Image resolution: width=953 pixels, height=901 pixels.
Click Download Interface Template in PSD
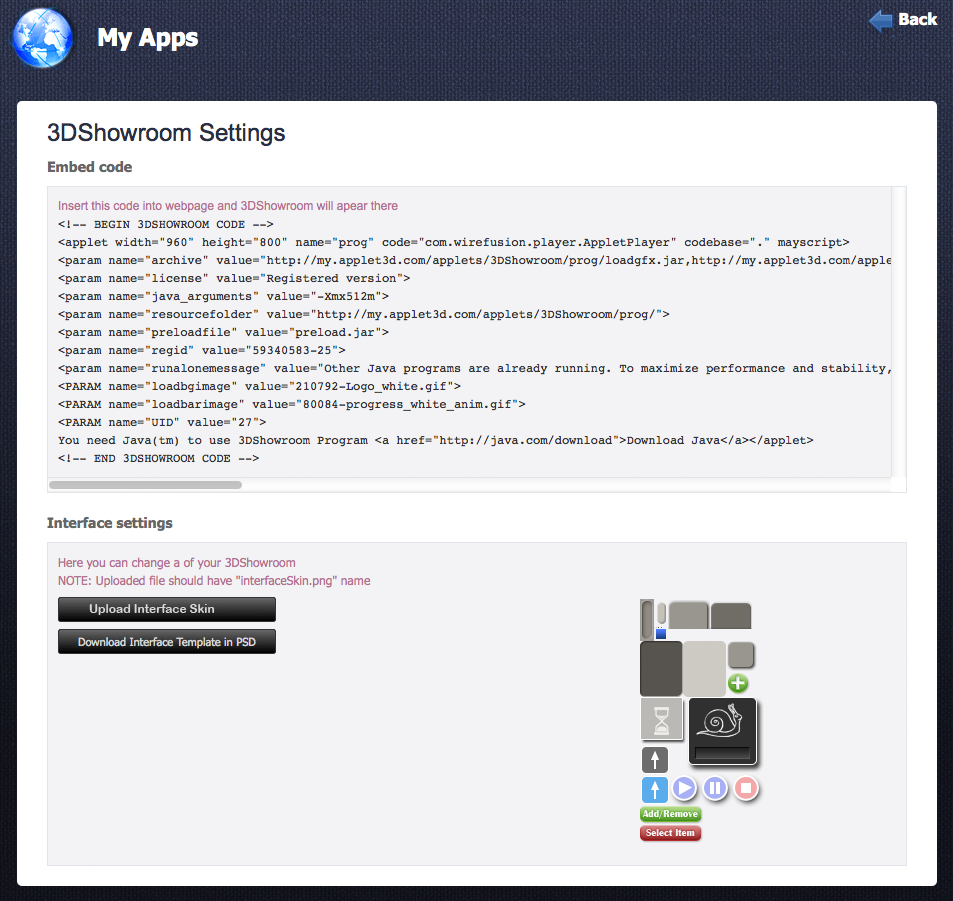pos(167,642)
